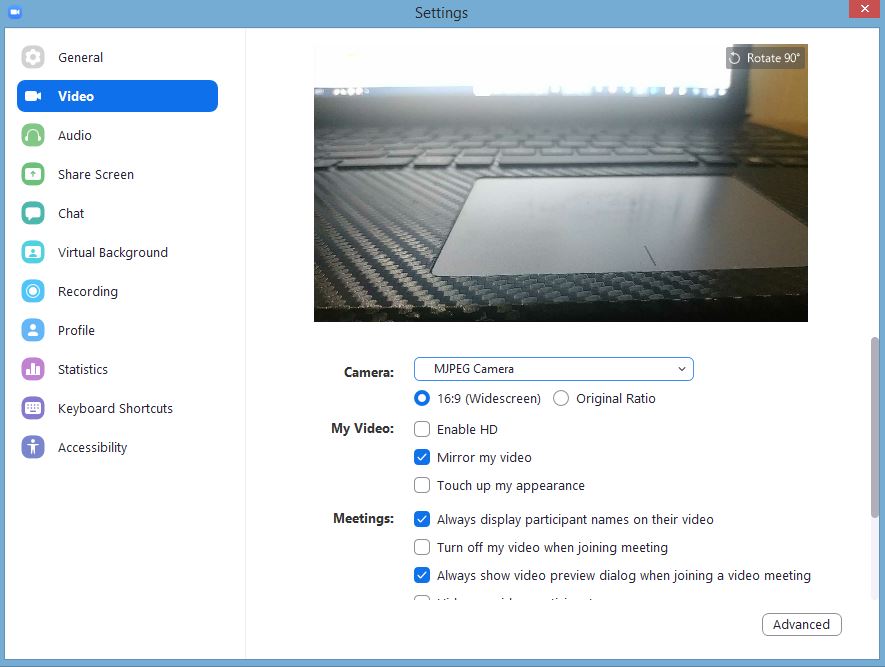Select the Video camera icon in sidebar
This screenshot has width=885, height=667.
(x=33, y=96)
